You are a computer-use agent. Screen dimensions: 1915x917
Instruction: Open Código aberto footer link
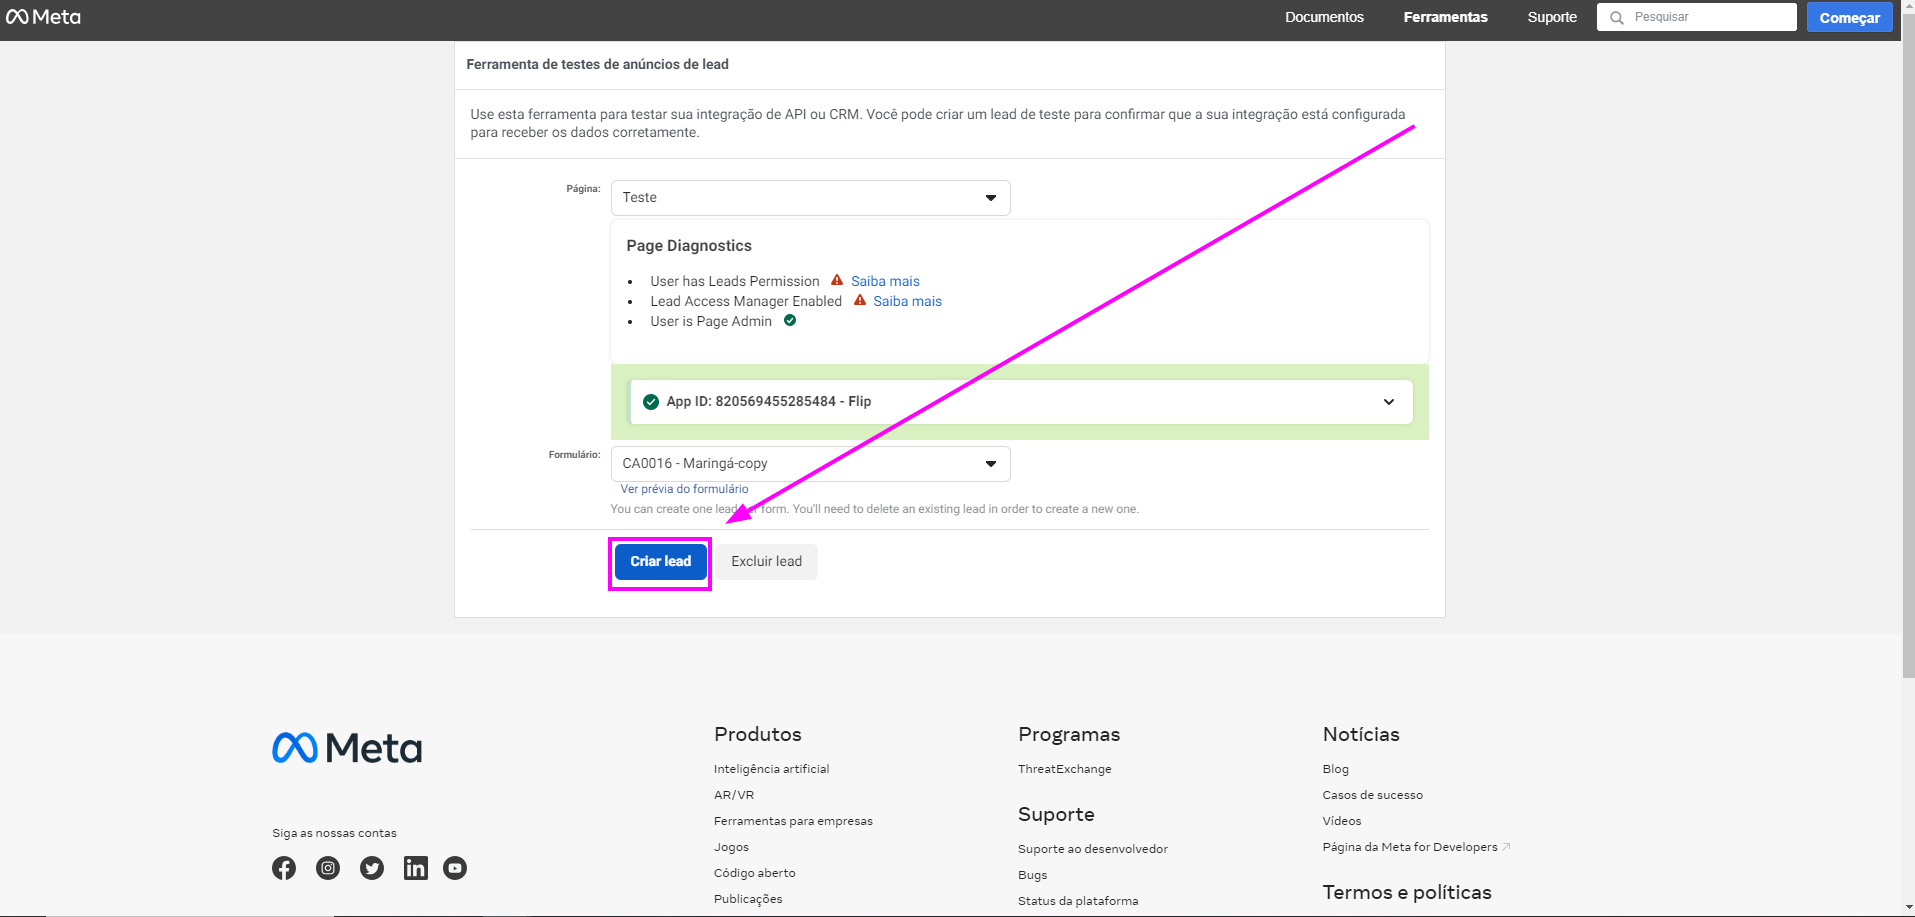click(x=755, y=873)
